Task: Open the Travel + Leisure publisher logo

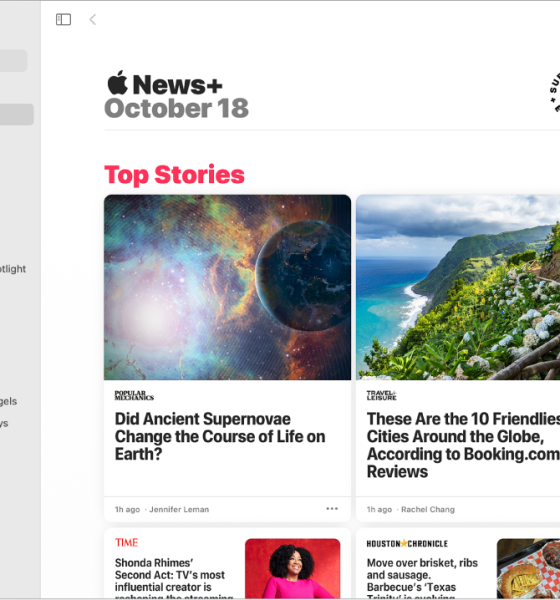Action: [x=382, y=395]
